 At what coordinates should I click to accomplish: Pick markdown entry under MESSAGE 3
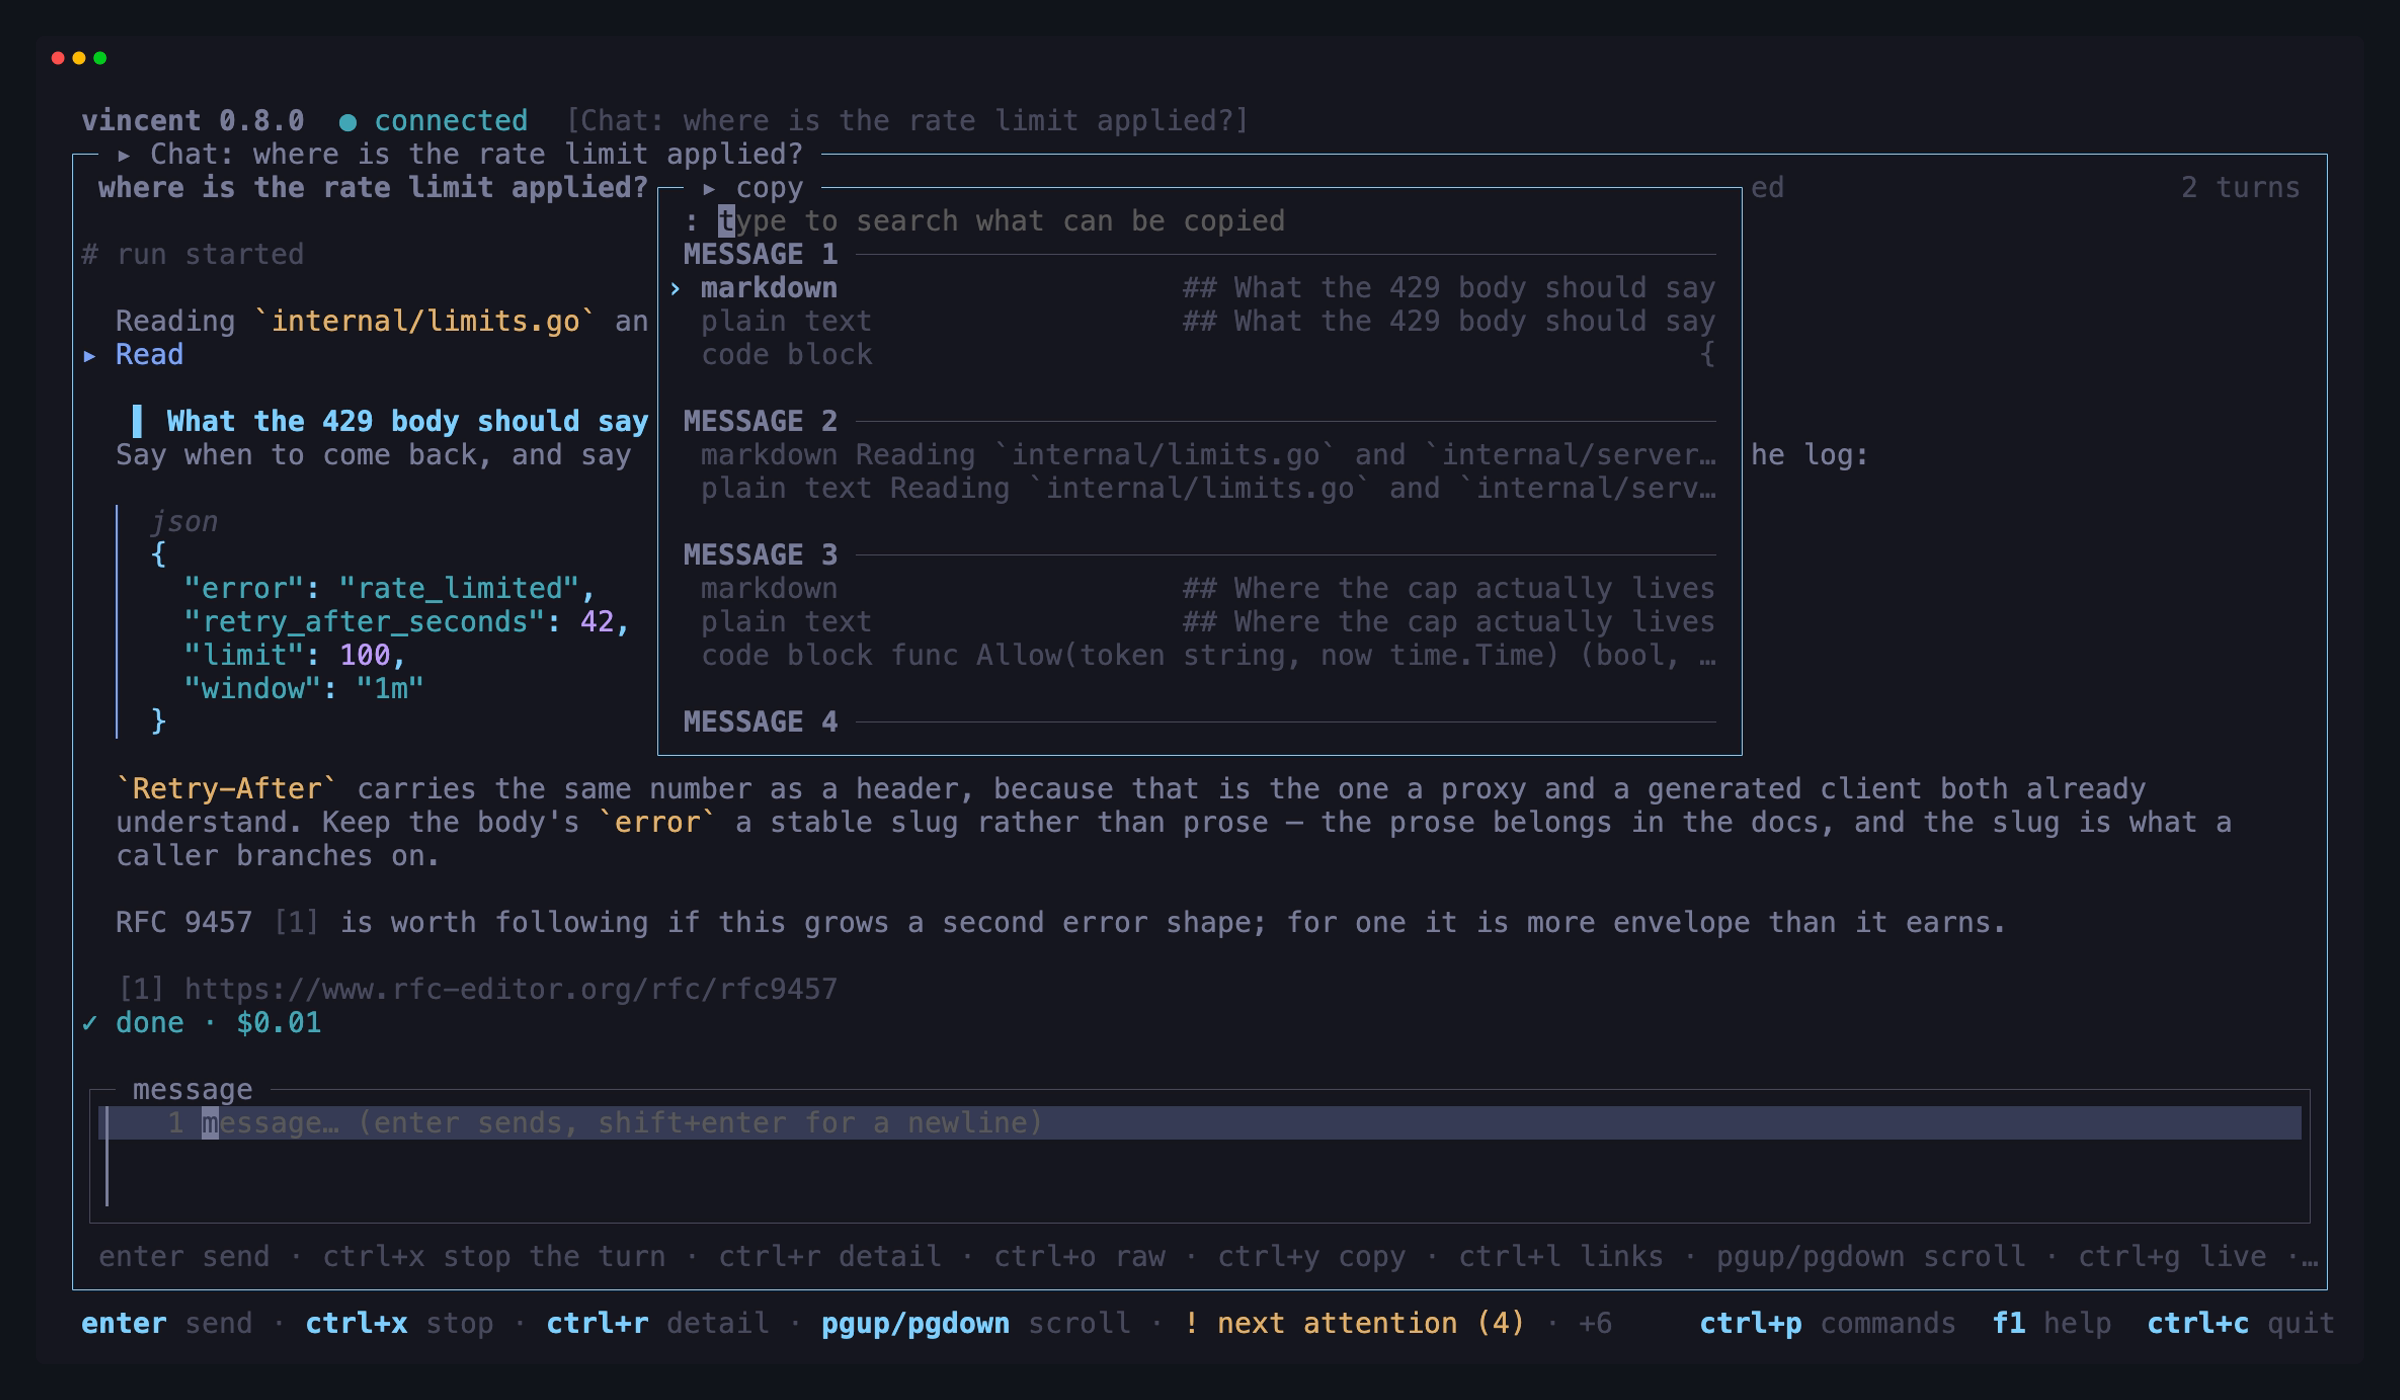(1199, 589)
